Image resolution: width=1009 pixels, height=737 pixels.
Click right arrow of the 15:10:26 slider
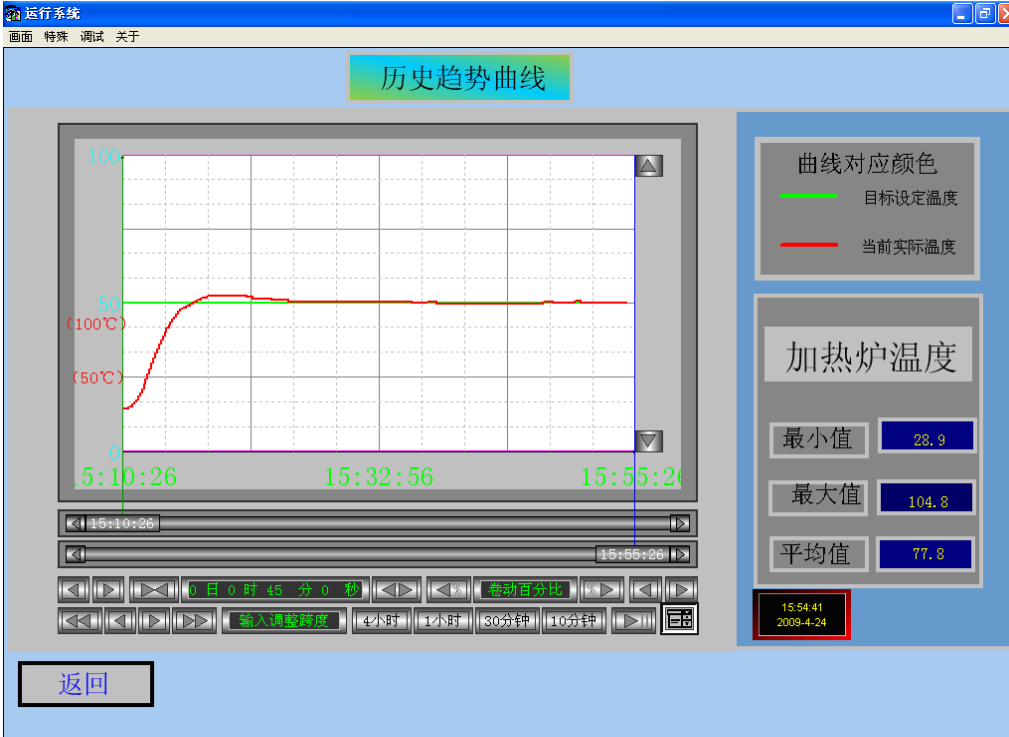click(680, 523)
